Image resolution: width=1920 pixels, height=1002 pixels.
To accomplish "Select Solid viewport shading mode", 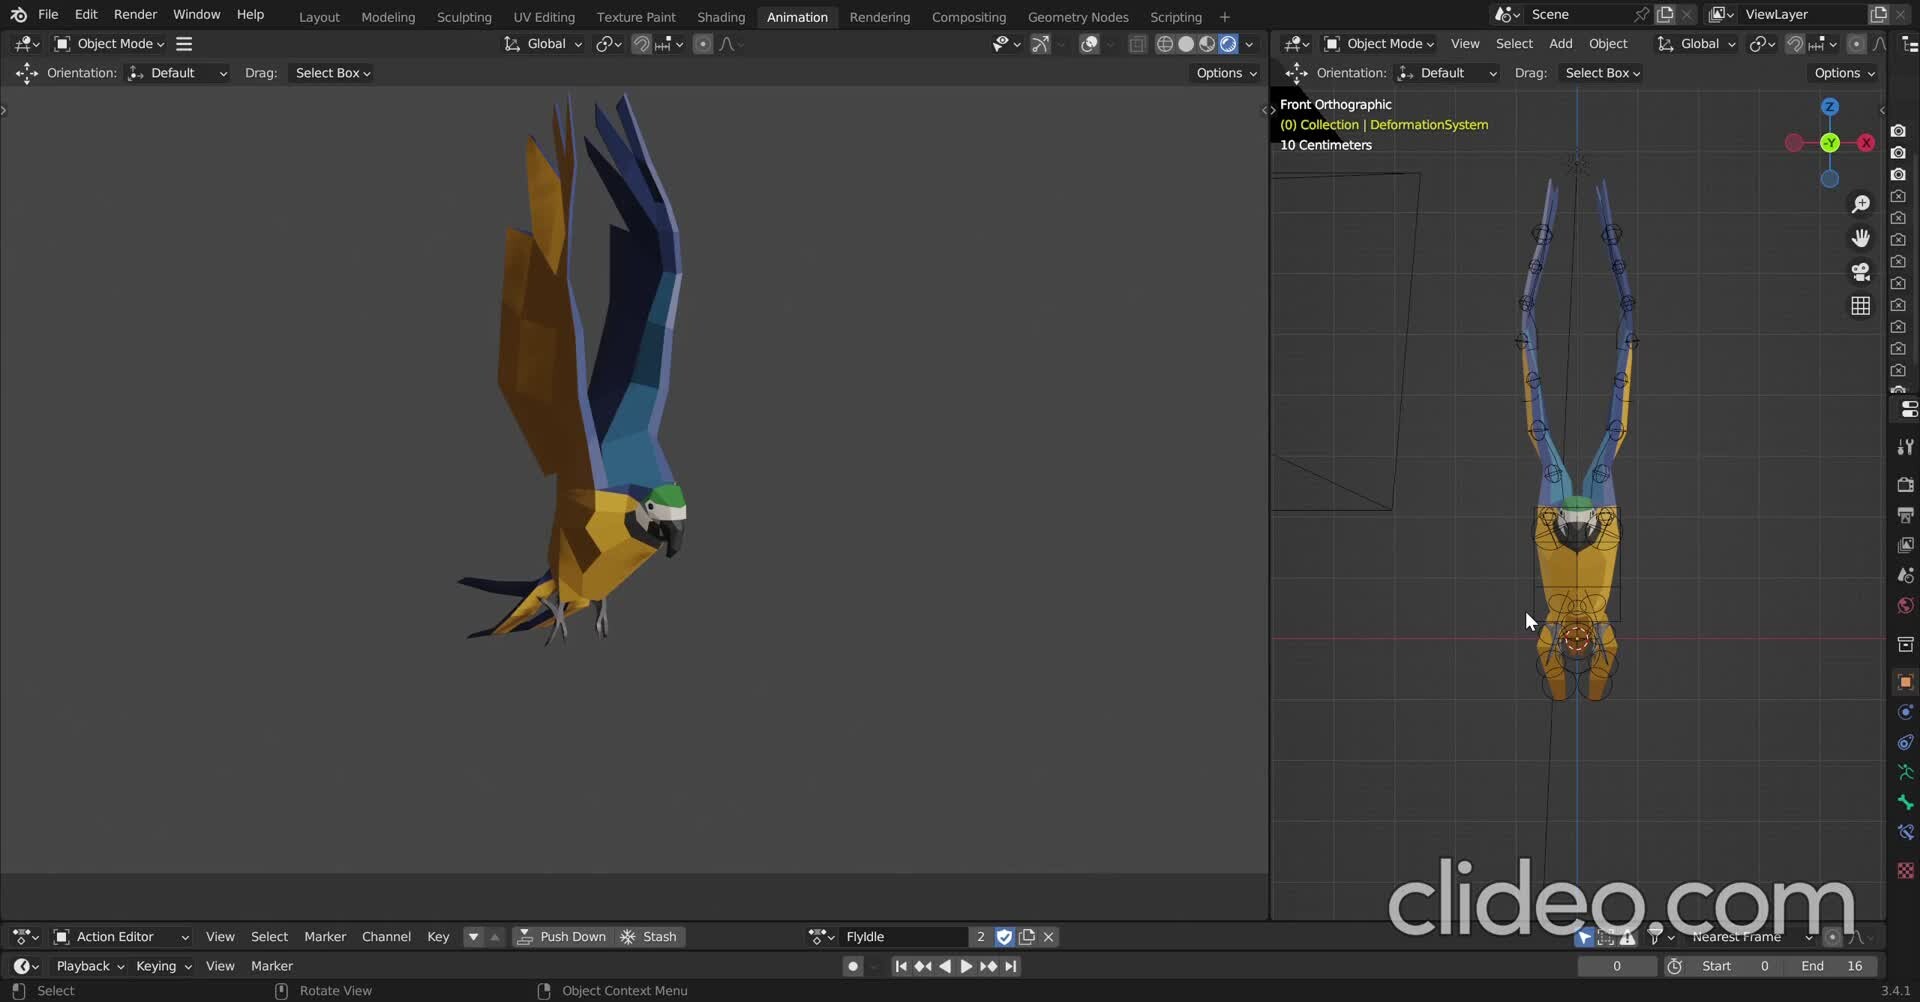I will (1187, 44).
